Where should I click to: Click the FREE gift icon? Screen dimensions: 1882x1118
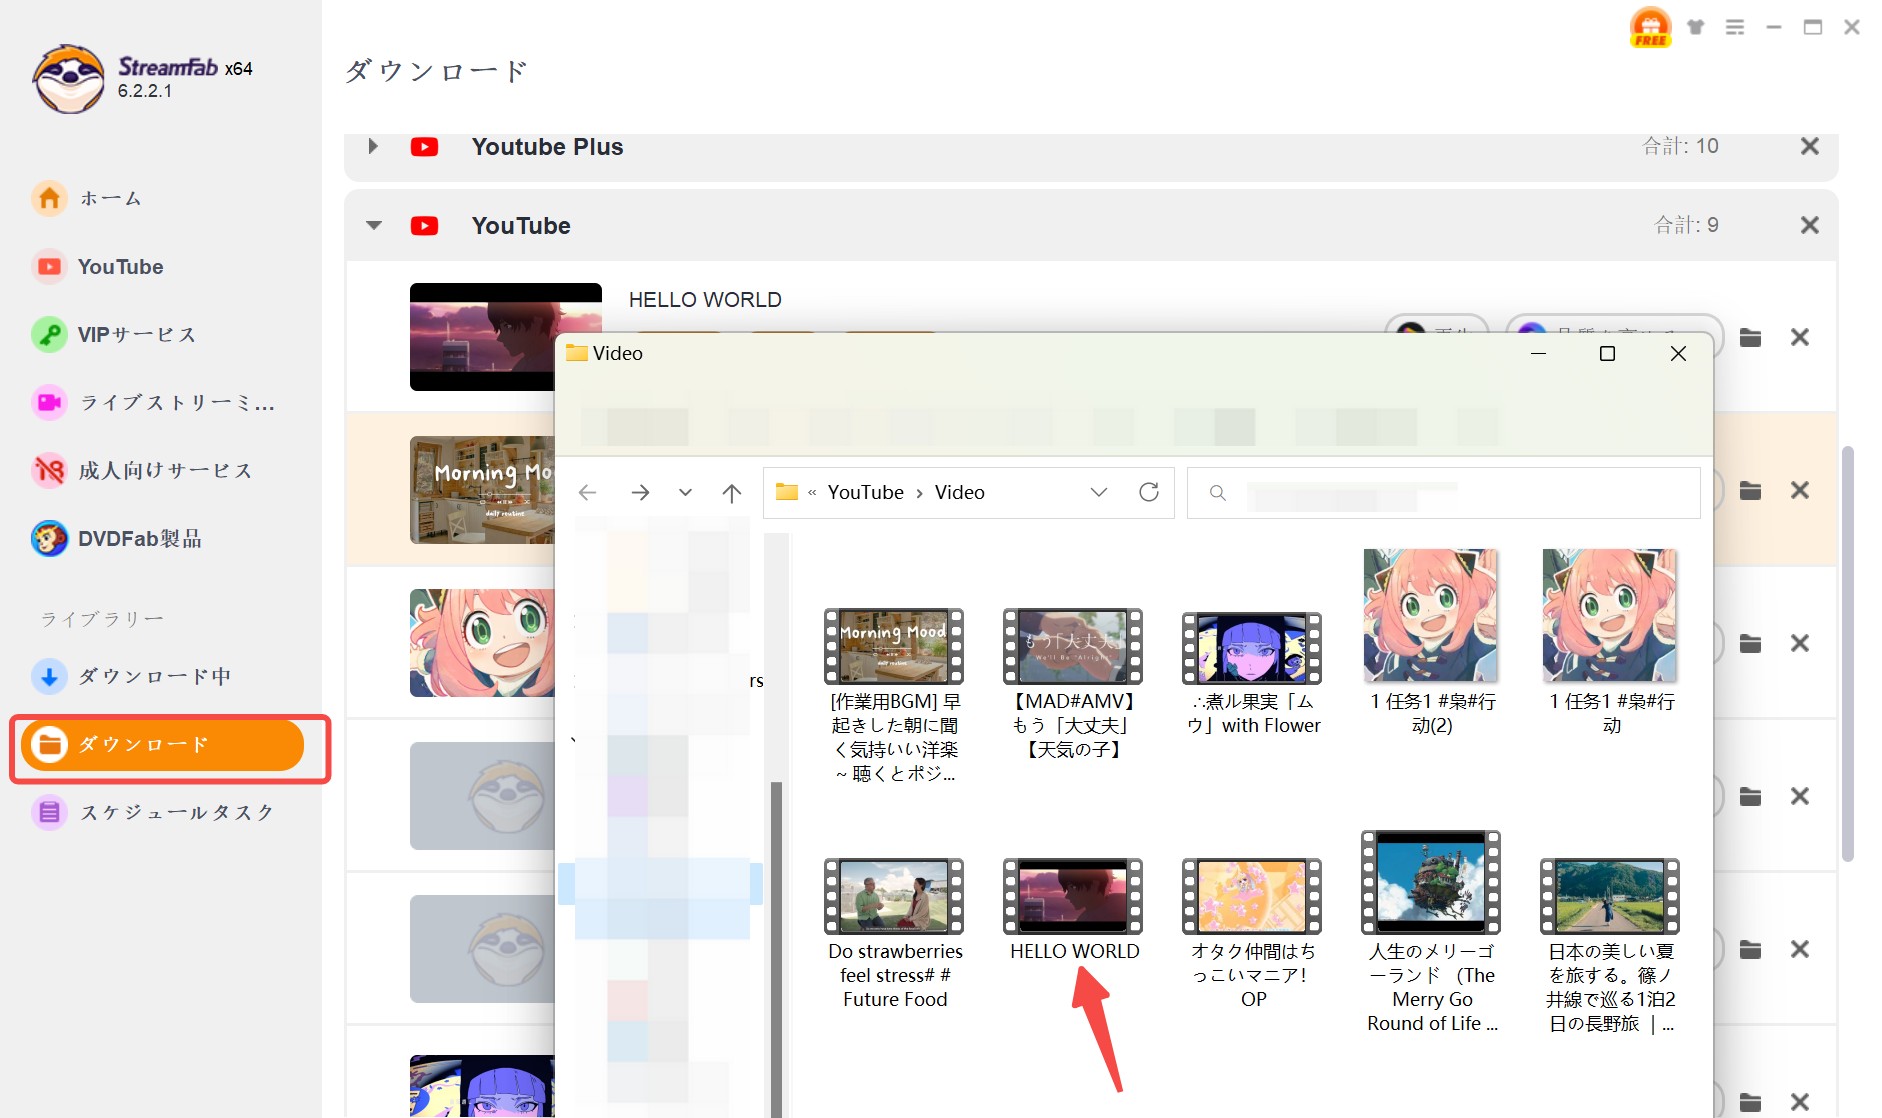pos(1650,28)
